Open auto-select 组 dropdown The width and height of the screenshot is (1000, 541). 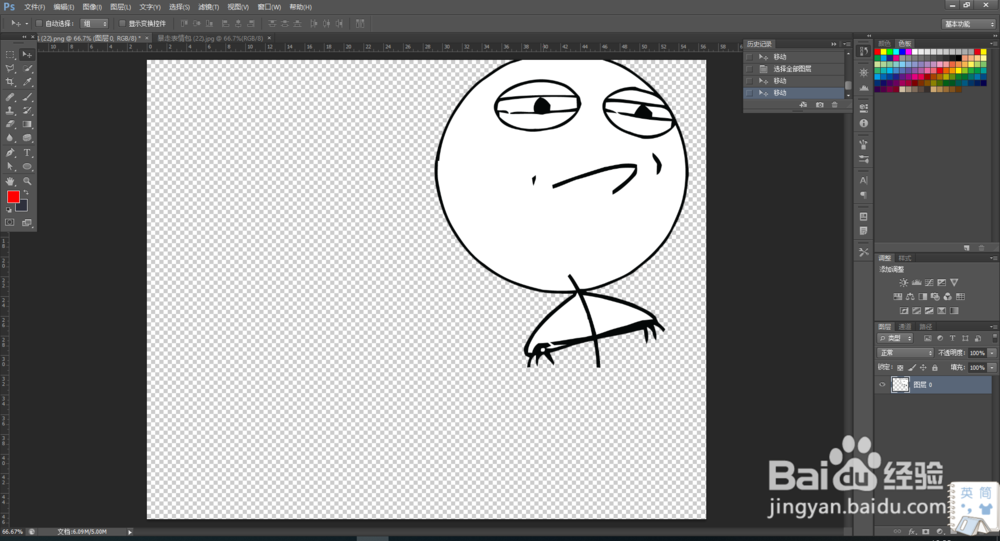coord(94,24)
